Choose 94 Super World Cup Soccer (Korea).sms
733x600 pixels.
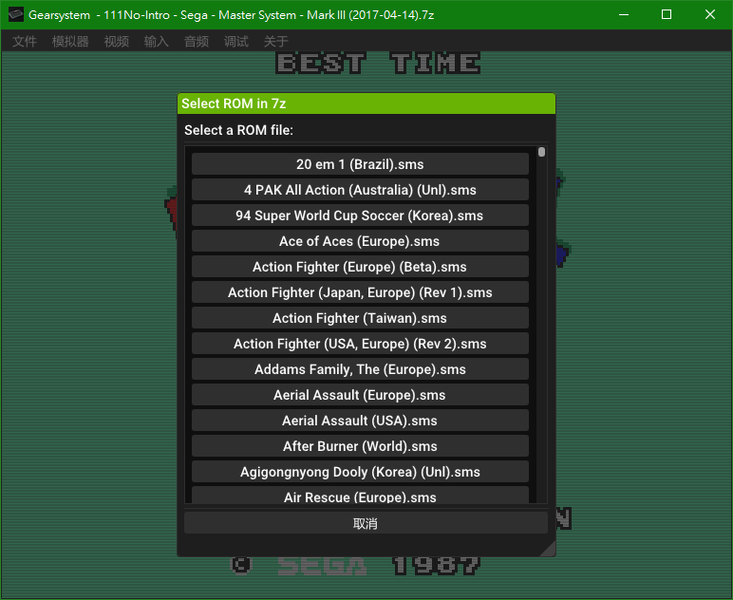click(360, 216)
